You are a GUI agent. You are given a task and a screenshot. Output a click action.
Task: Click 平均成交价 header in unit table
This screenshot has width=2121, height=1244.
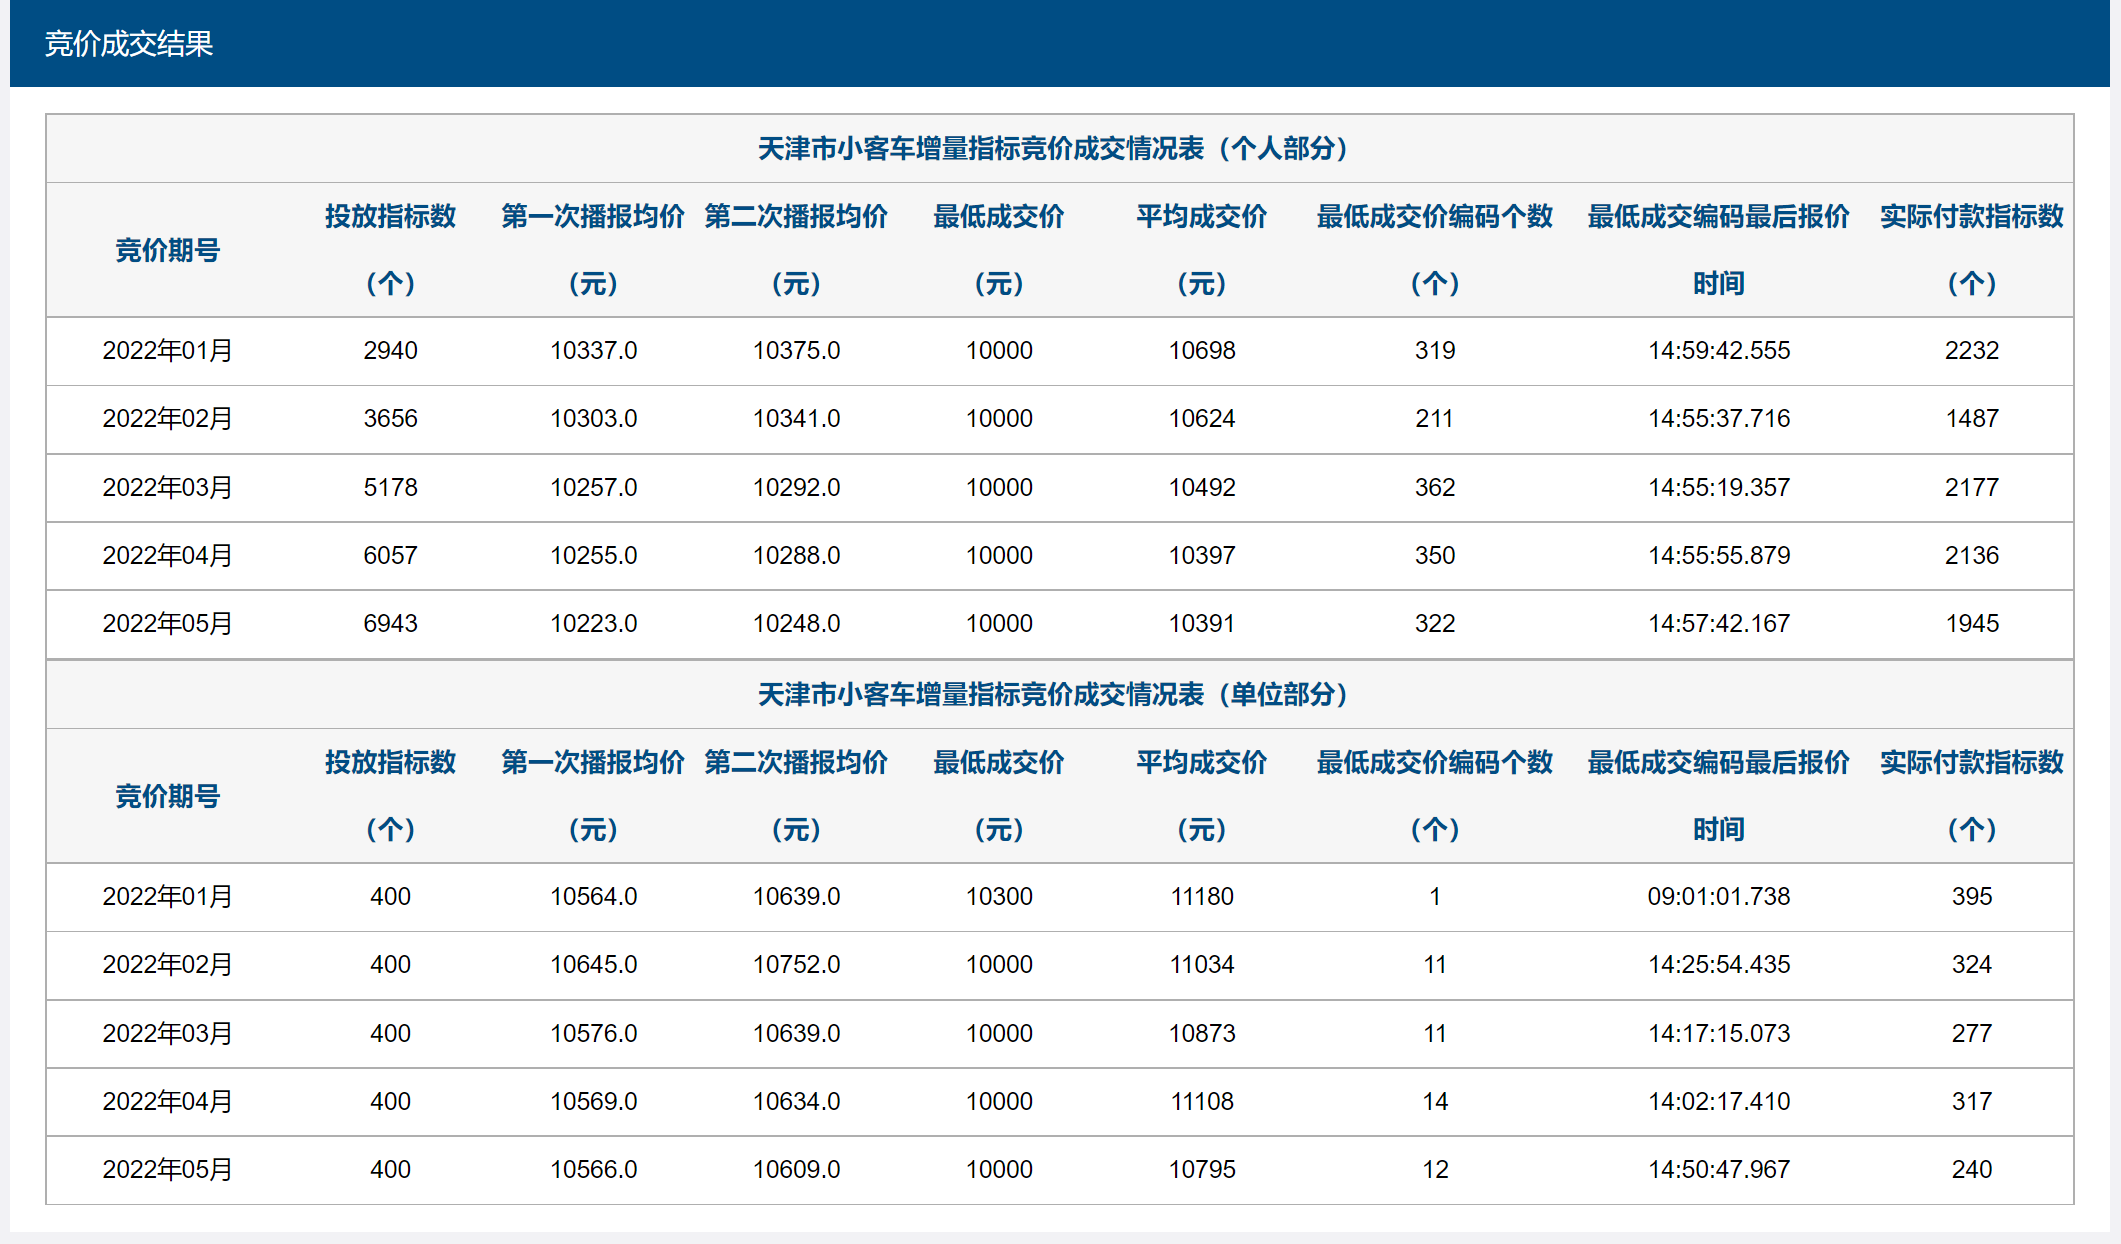click(1201, 762)
